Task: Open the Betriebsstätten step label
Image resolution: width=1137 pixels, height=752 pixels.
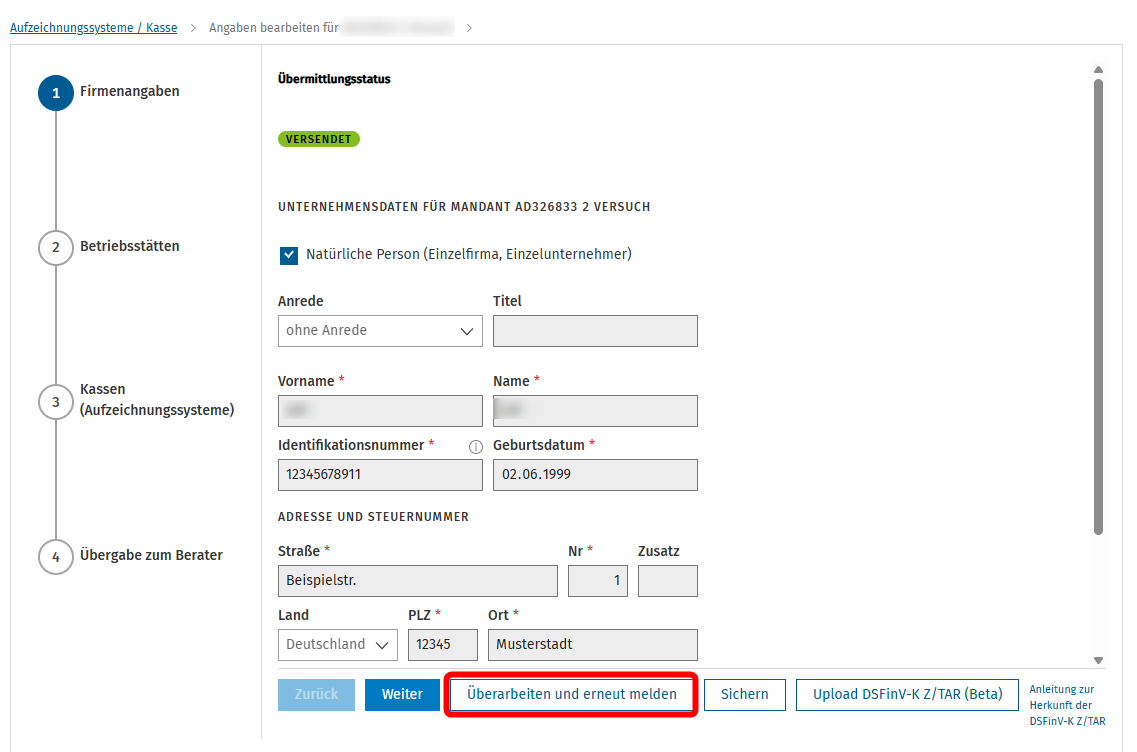Action: coord(130,247)
